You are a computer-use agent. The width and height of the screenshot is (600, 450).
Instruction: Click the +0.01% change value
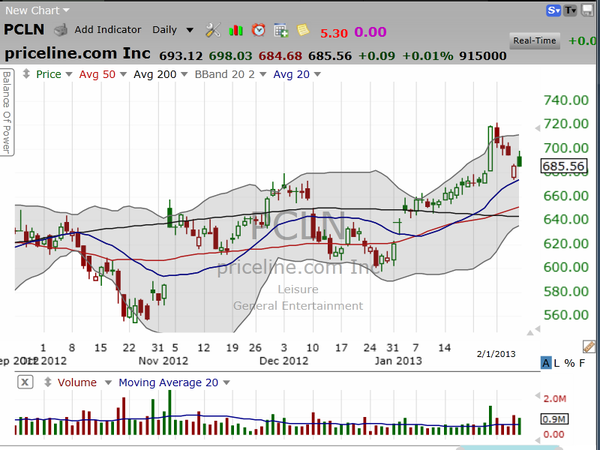tap(427, 56)
